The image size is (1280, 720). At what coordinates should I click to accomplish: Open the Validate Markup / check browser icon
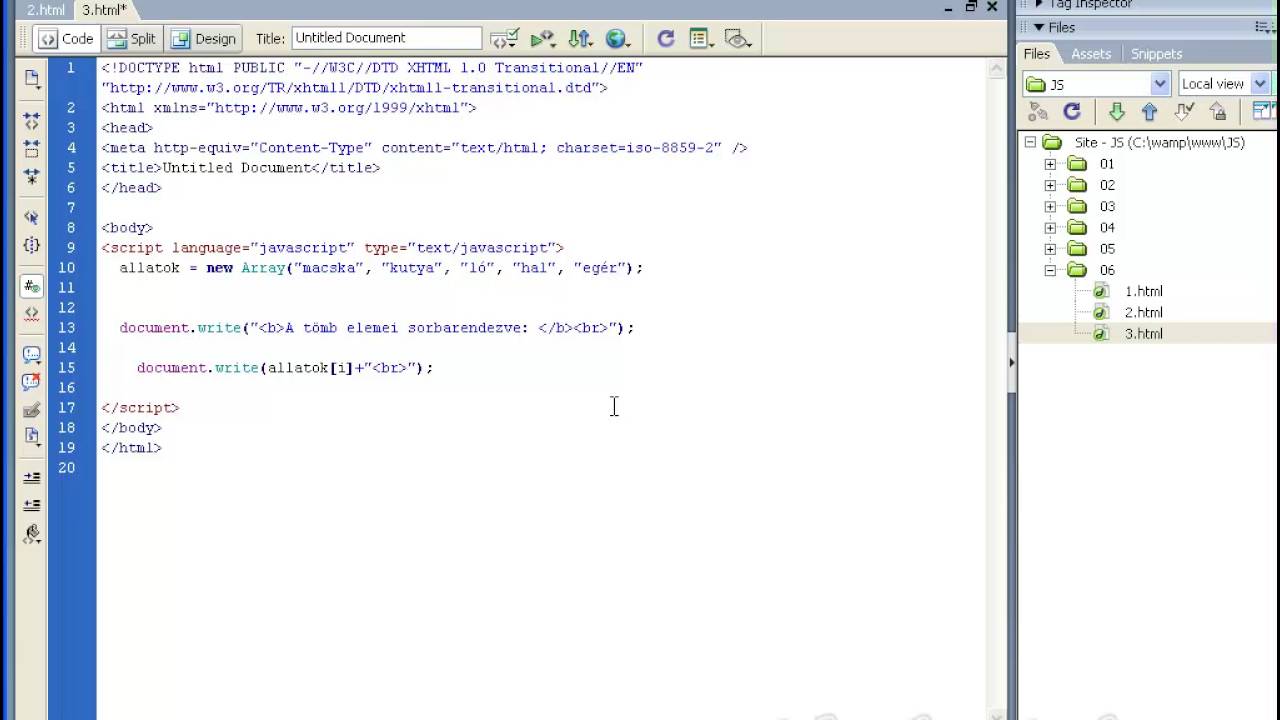504,39
